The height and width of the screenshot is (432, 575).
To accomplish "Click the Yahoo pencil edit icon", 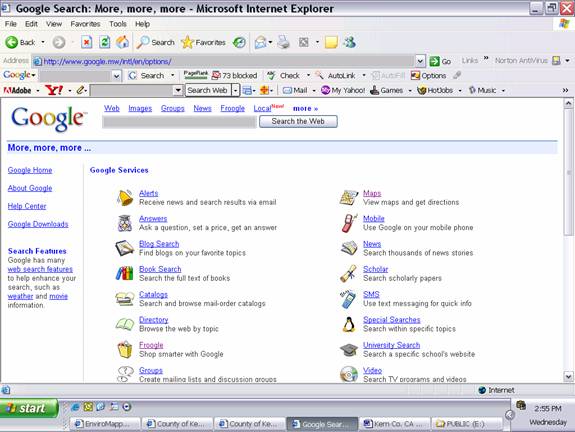I will click(x=81, y=90).
